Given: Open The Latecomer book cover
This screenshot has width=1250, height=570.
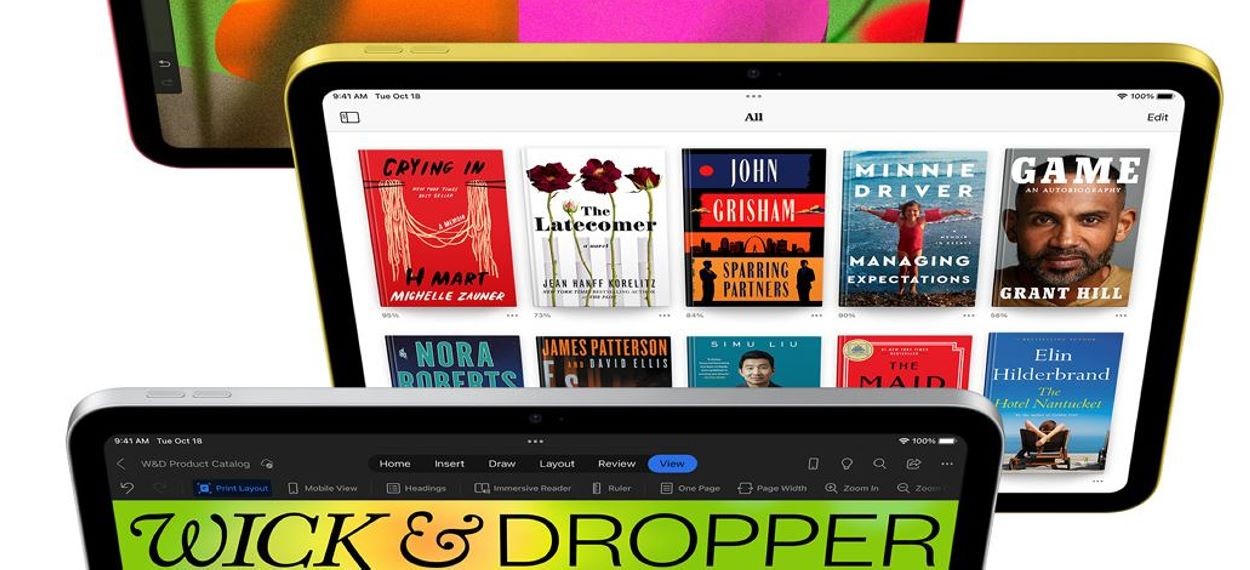Looking at the screenshot, I should point(595,227).
